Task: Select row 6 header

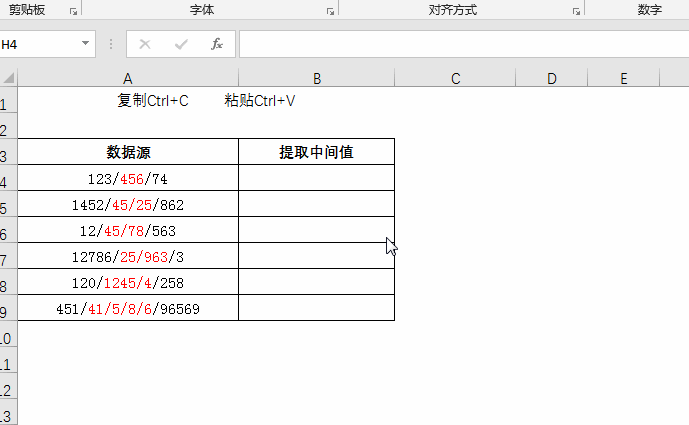Action: coord(8,229)
